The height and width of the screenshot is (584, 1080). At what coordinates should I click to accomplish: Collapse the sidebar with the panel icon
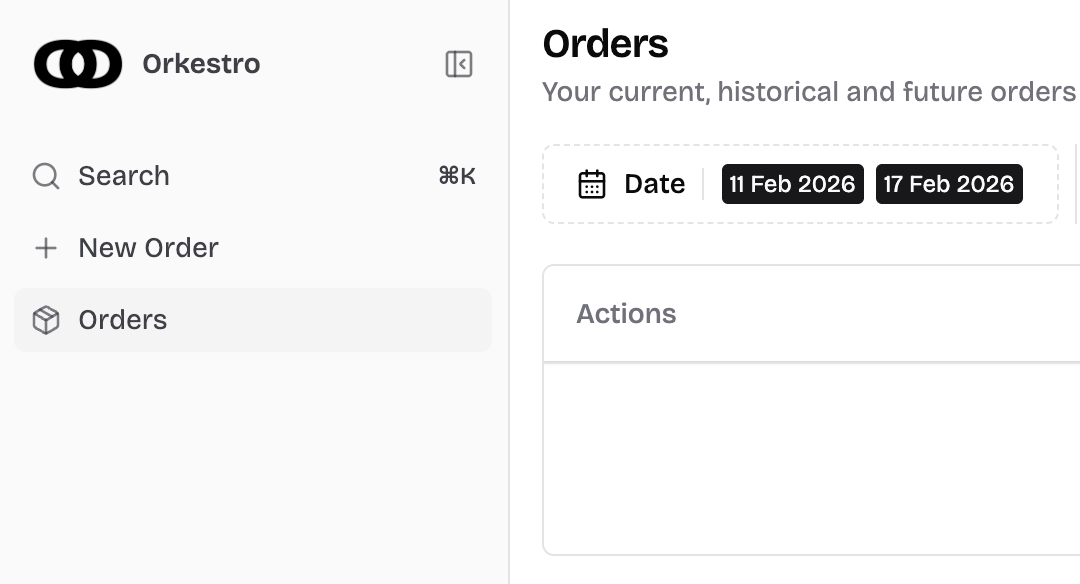pyautogui.click(x=459, y=64)
